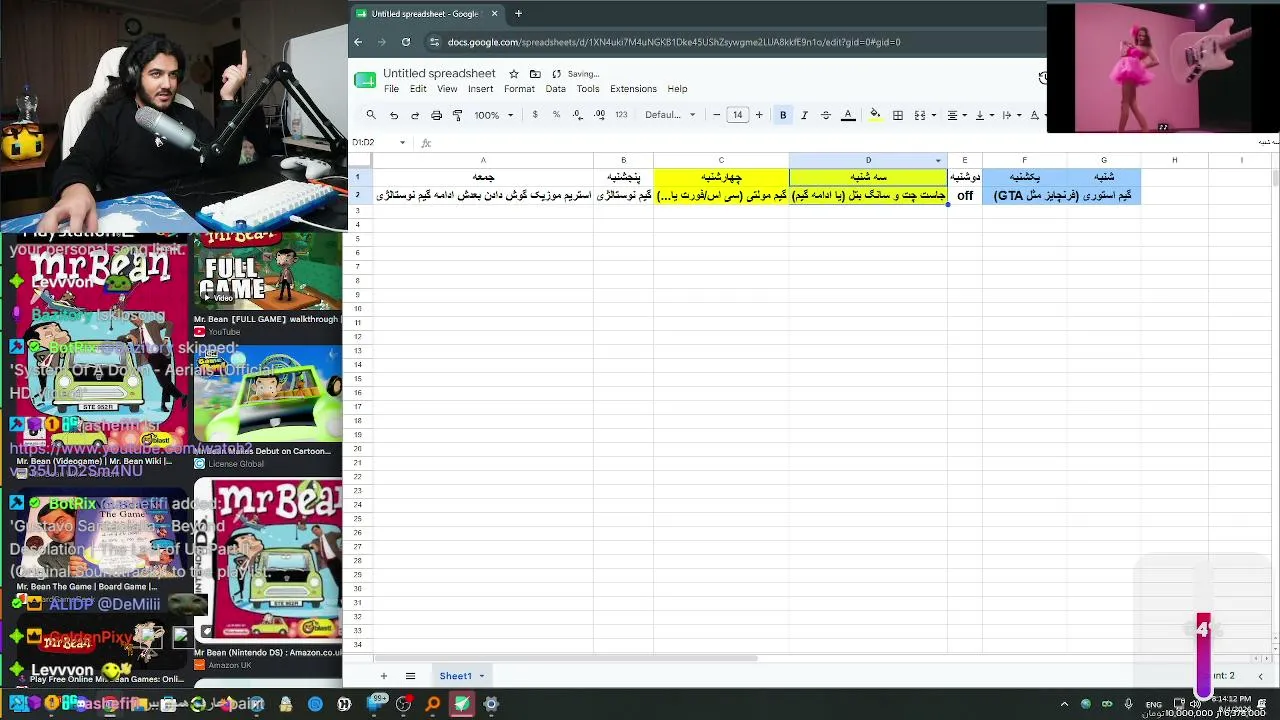Increase decimal places
The height and width of the screenshot is (720, 1280).
point(599,115)
